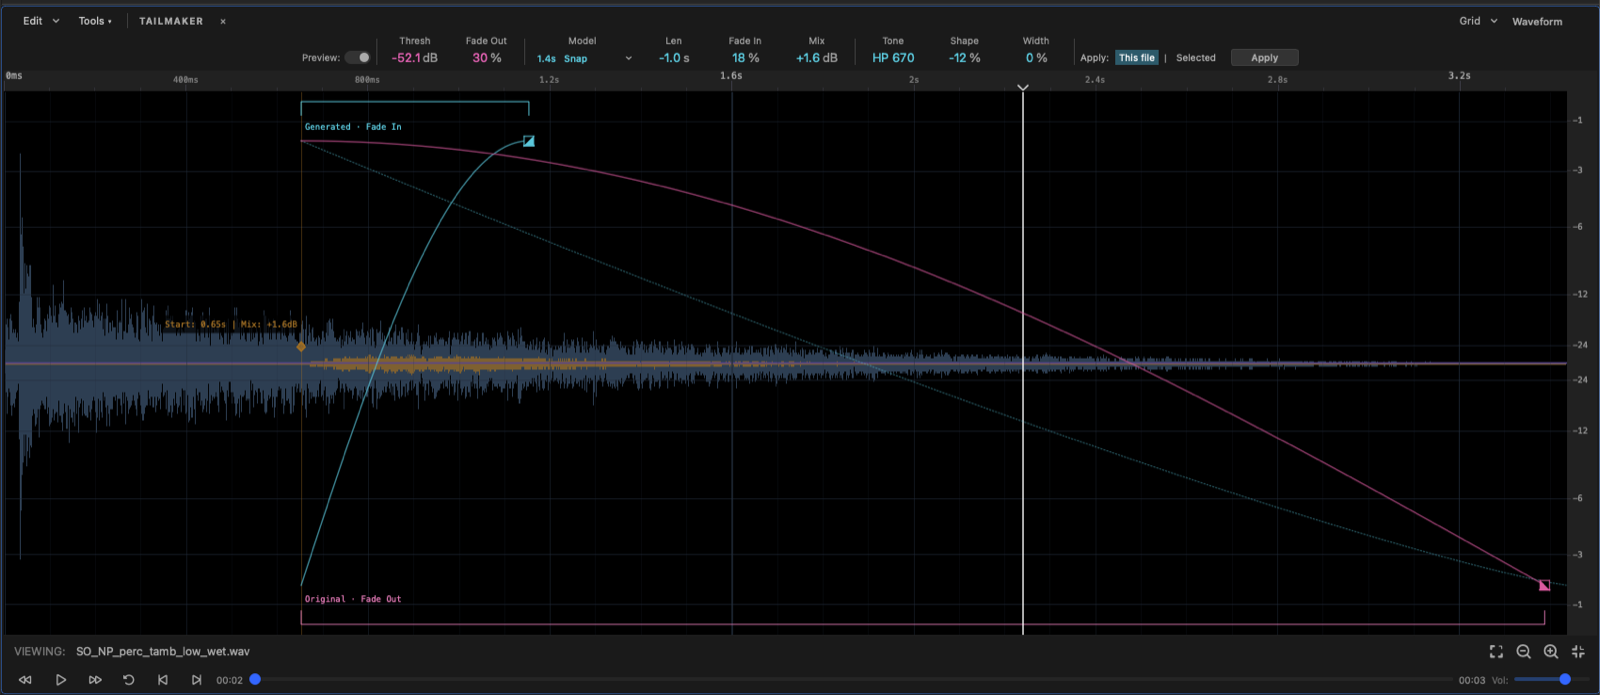The height and width of the screenshot is (695, 1600).
Task: Click the playback position slider knob
Action: pyautogui.click(x=255, y=679)
